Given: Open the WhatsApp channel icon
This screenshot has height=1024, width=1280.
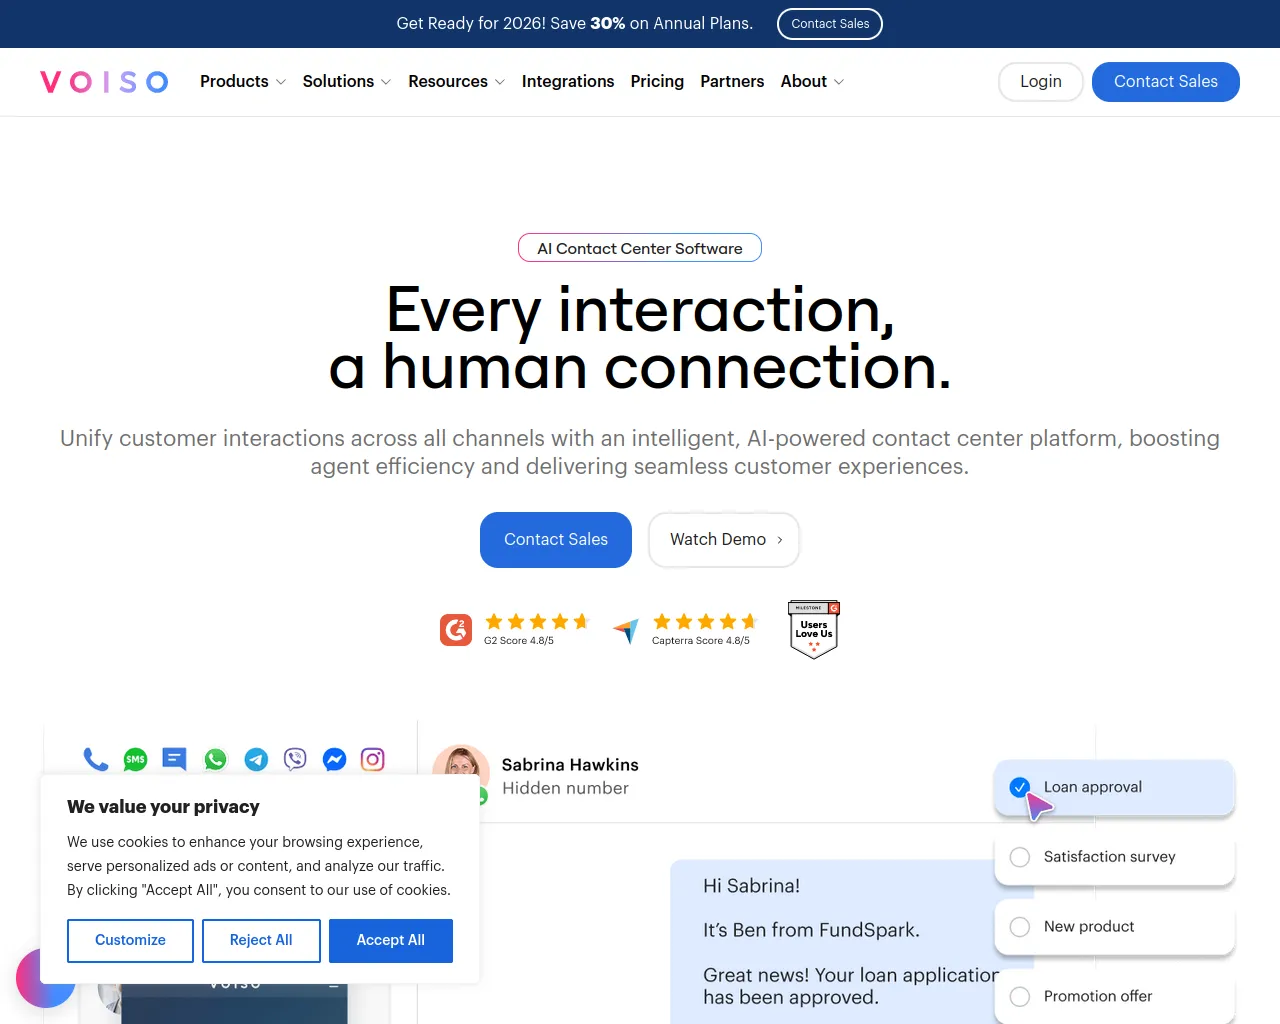Looking at the screenshot, I should click(215, 760).
